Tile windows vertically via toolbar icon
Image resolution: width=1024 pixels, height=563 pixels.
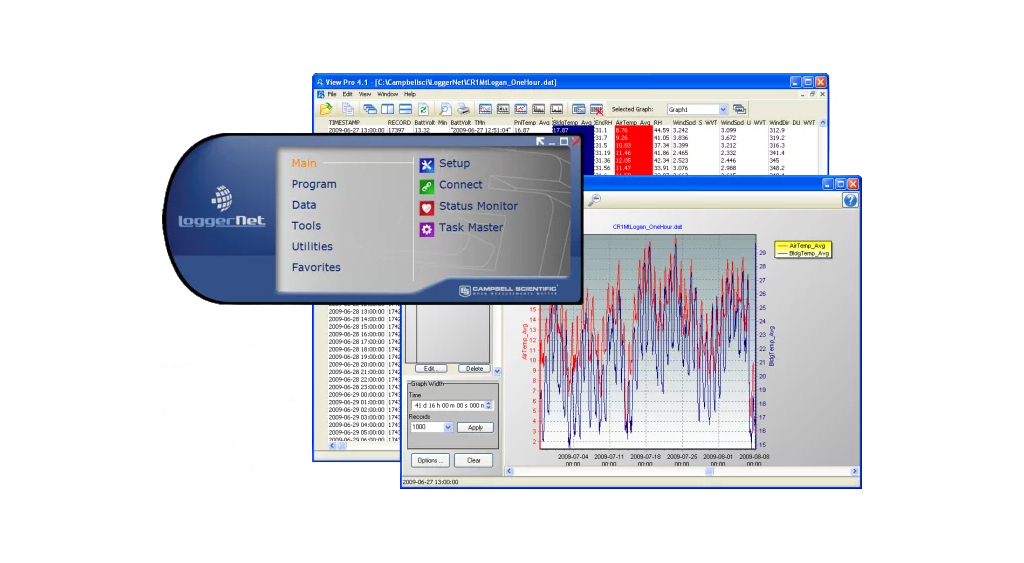[388, 109]
